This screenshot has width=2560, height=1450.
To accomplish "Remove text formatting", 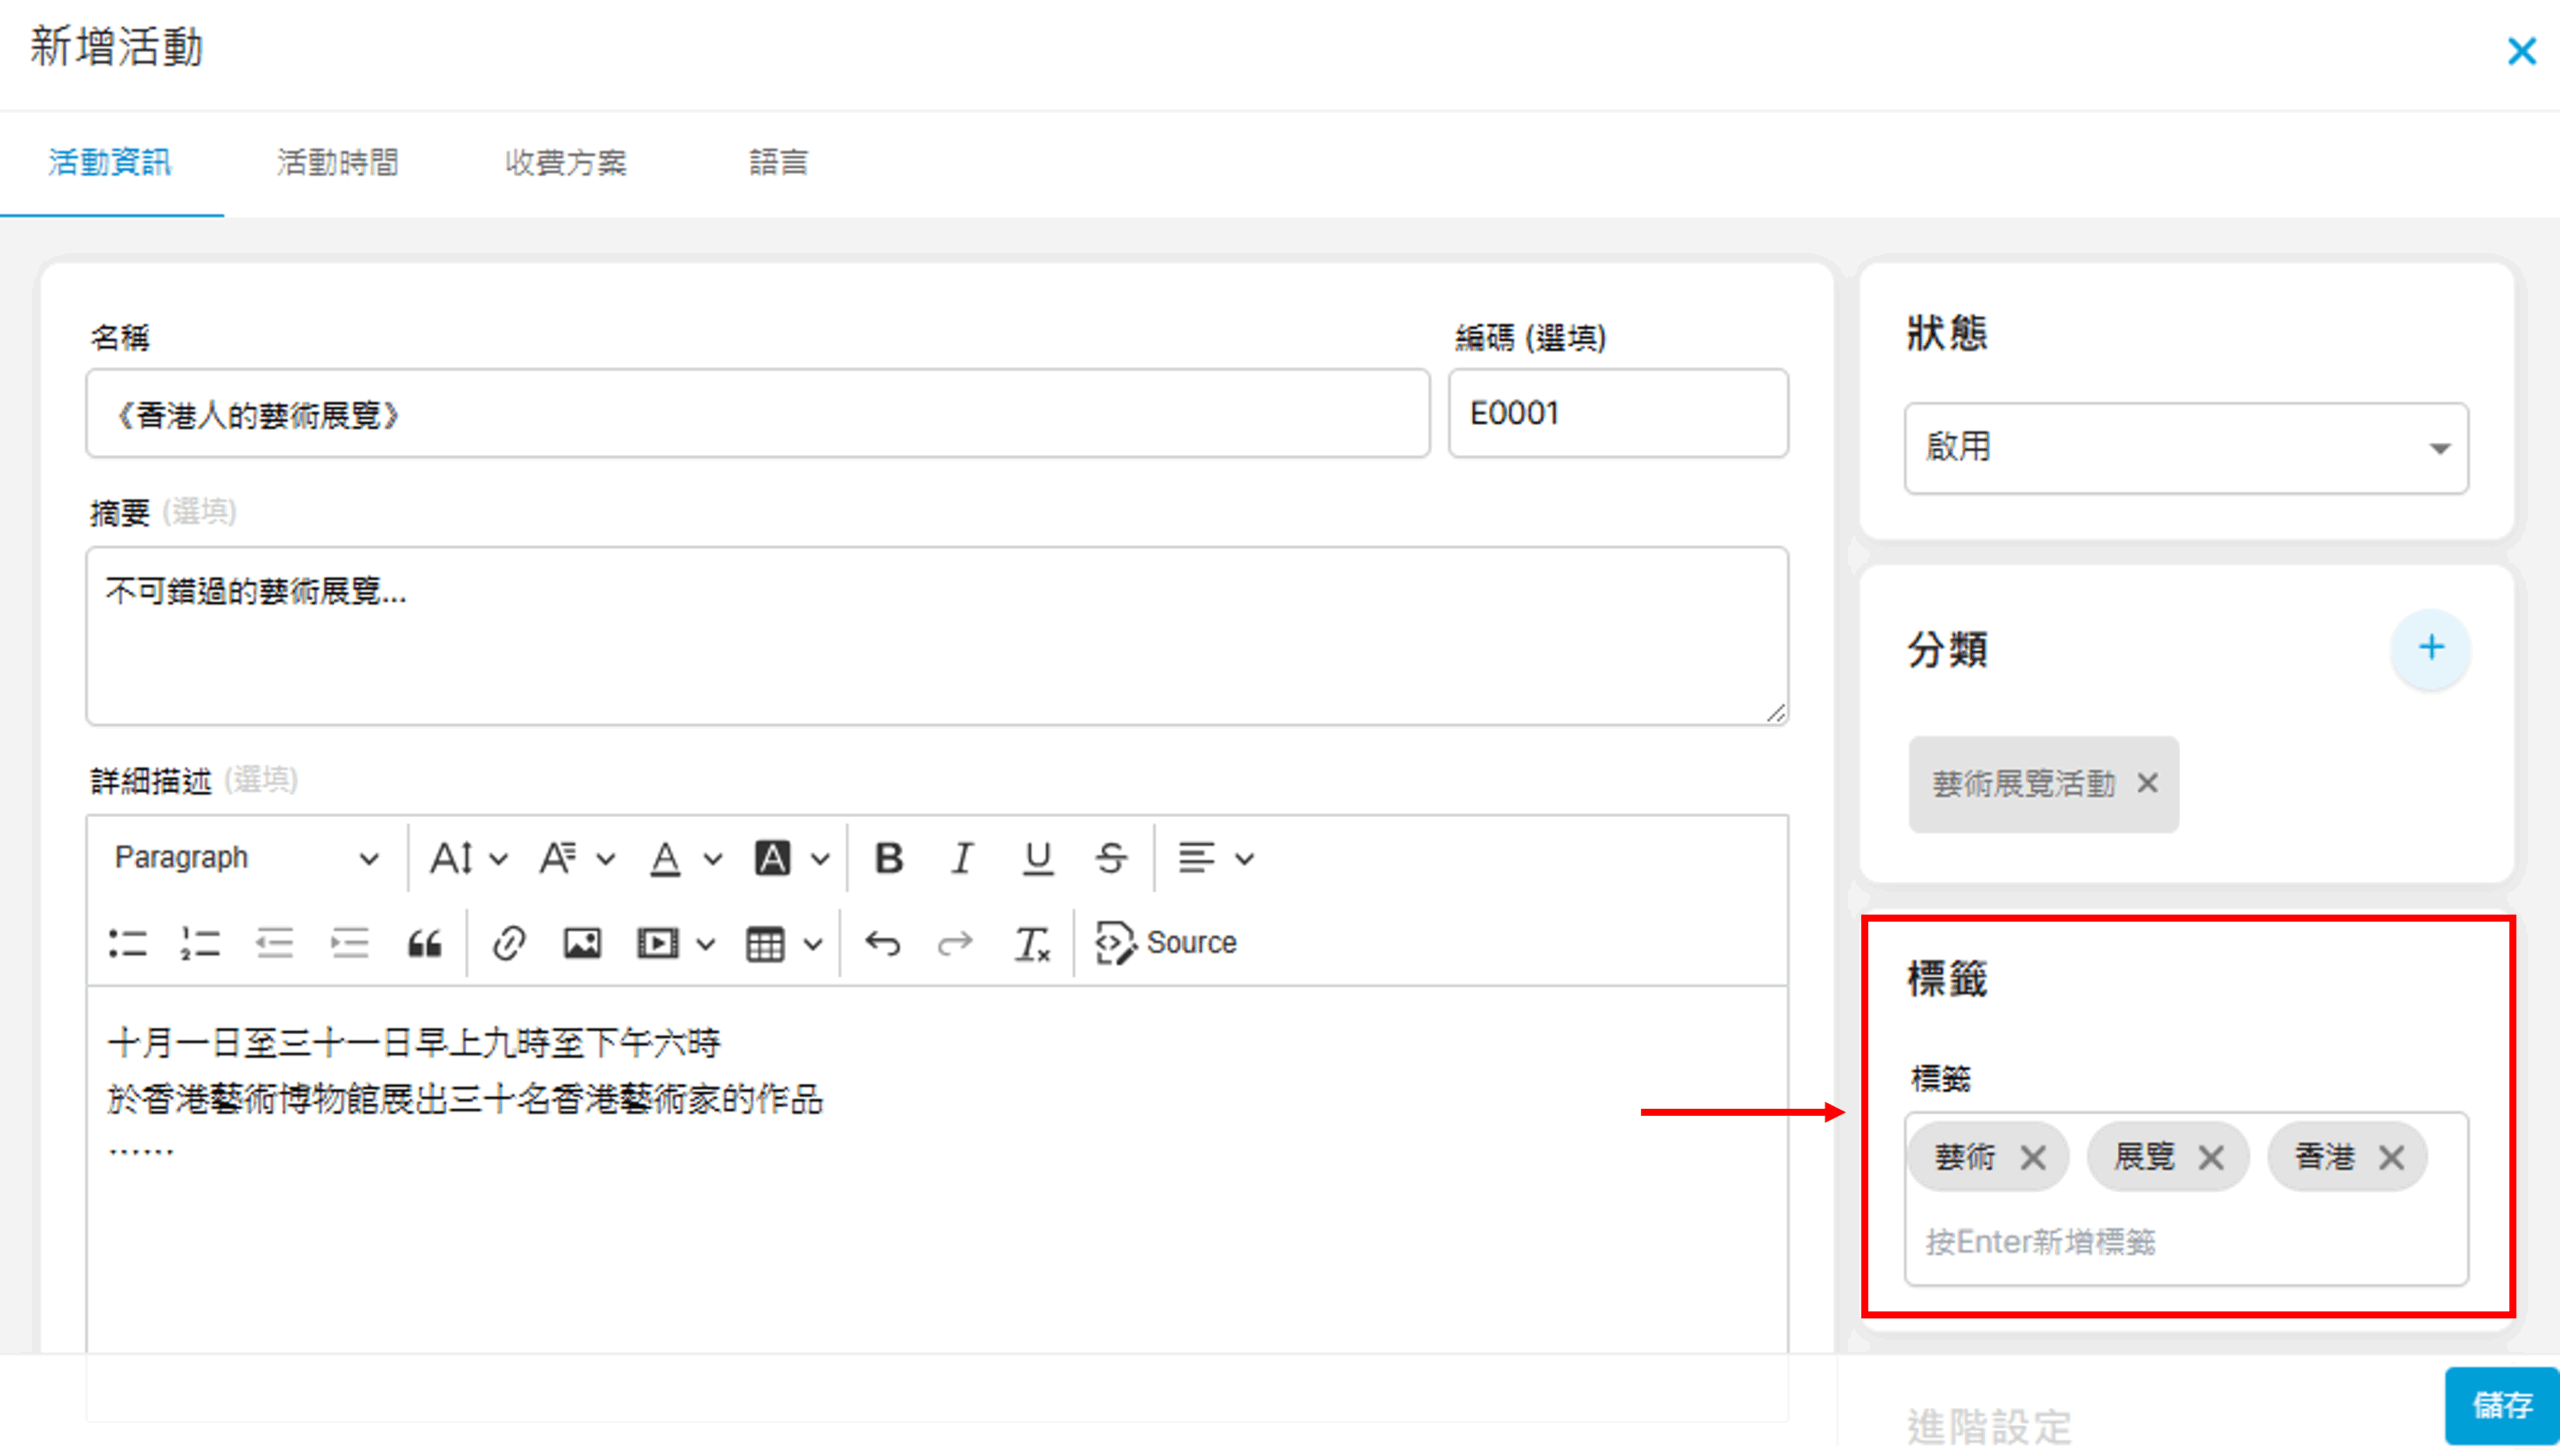I will click(1031, 943).
